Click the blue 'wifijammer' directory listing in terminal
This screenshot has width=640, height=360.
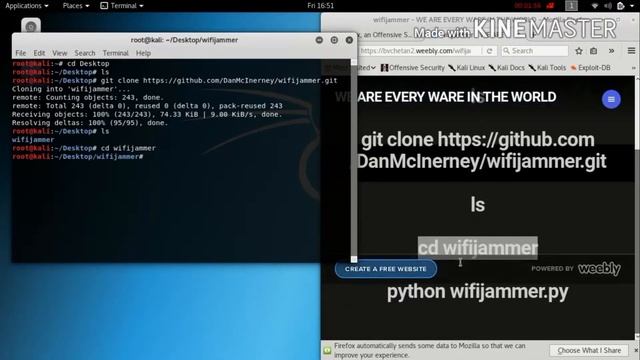[x=33, y=140]
